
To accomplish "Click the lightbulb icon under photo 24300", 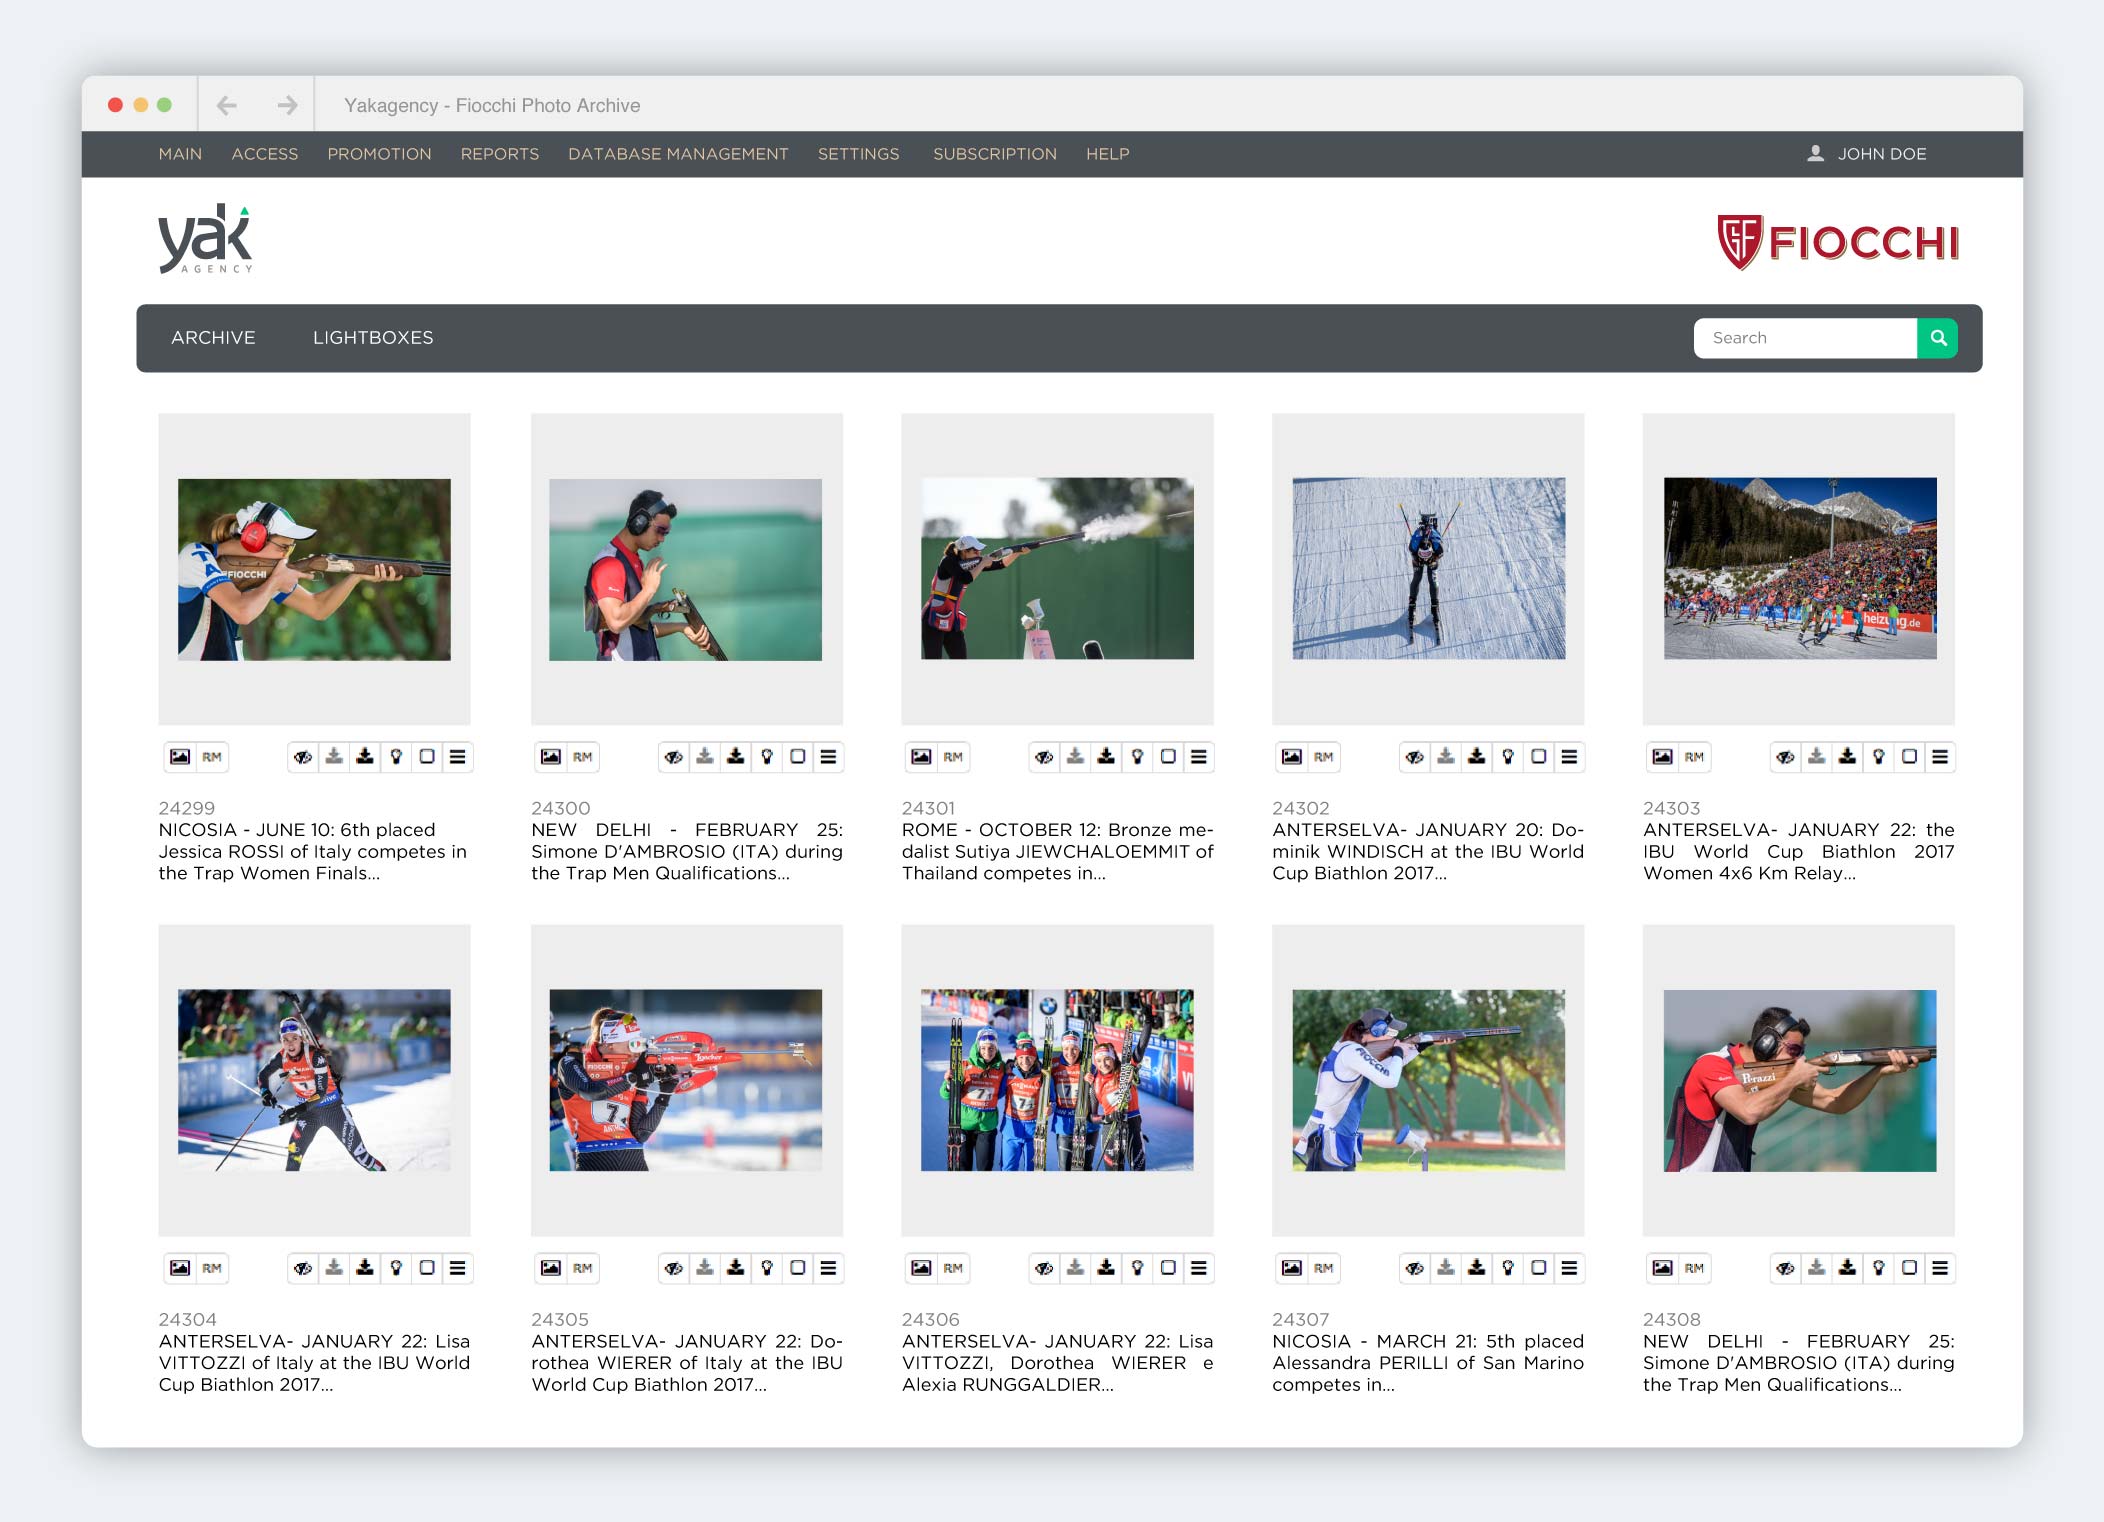I will coord(767,757).
